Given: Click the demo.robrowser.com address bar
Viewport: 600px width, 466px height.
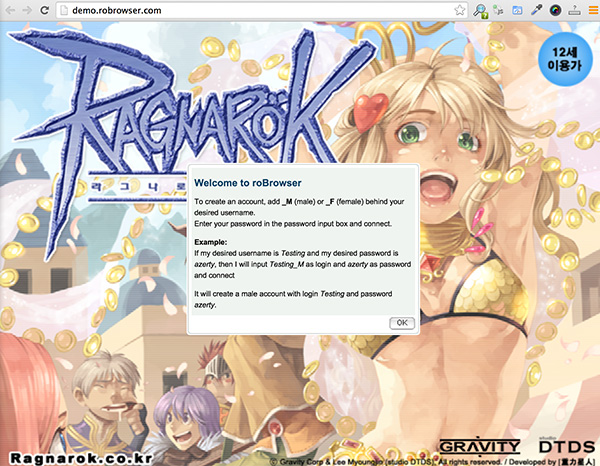Looking at the screenshot, I should pyautogui.click(x=262, y=10).
